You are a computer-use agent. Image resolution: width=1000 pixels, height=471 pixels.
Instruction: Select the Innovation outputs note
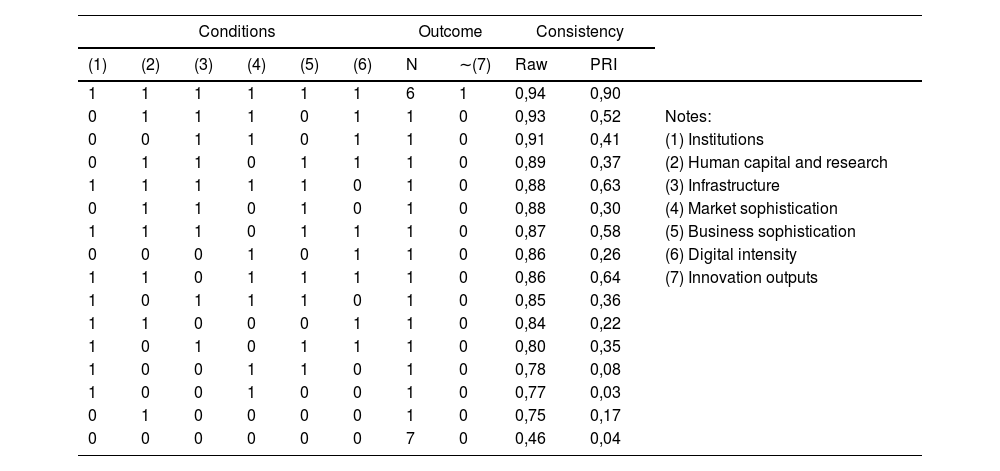[x=741, y=278]
